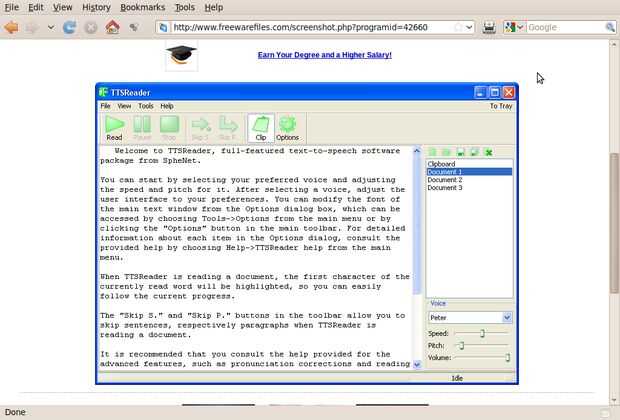Click the TTSReader app icon in title bar
The width and height of the screenshot is (620, 420).
[104, 92]
